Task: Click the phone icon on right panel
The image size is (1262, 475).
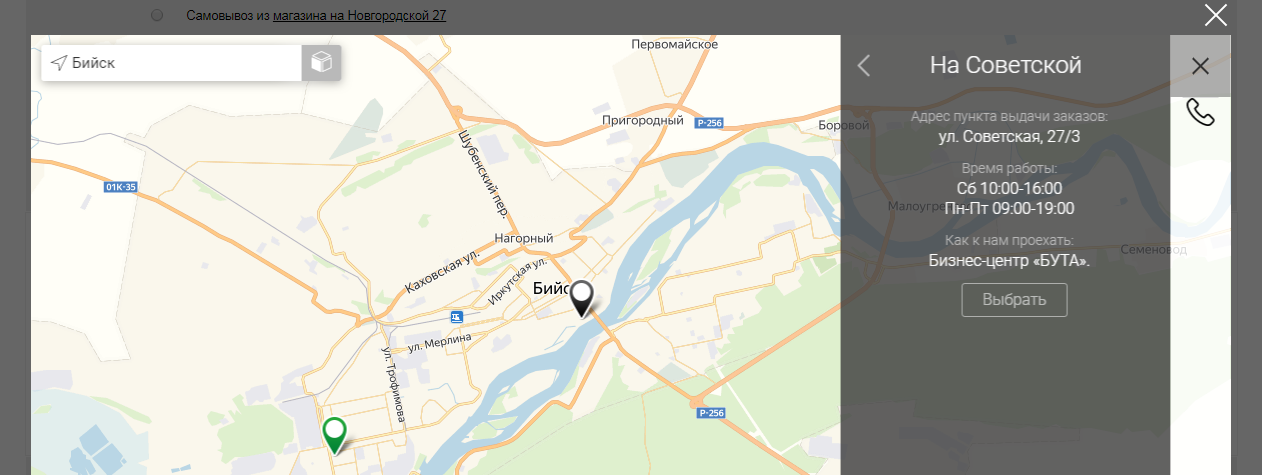Action: (1200, 112)
